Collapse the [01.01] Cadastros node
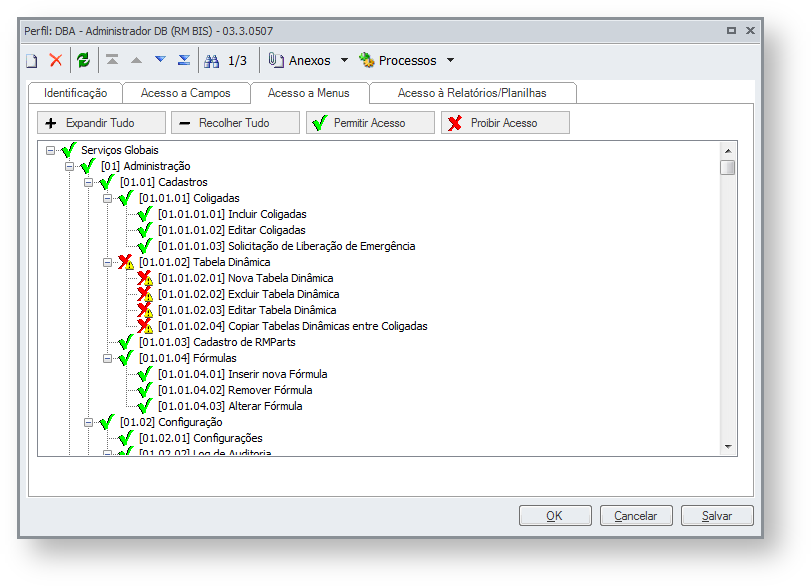 click(x=89, y=183)
